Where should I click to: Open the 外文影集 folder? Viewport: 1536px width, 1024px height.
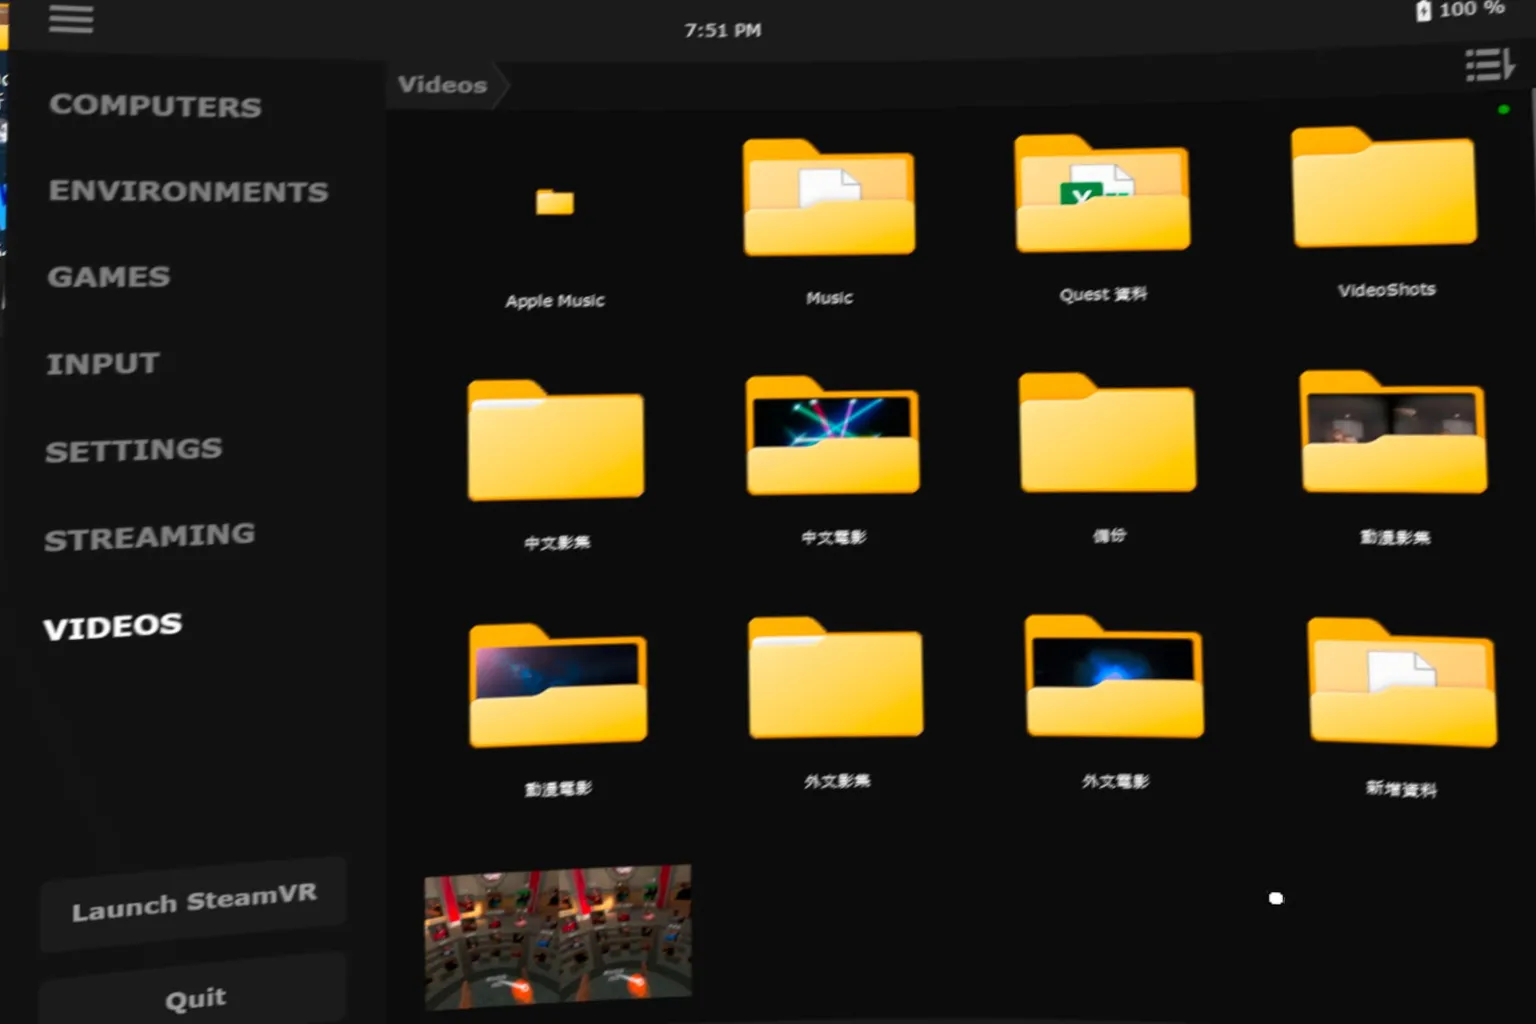[x=836, y=678]
